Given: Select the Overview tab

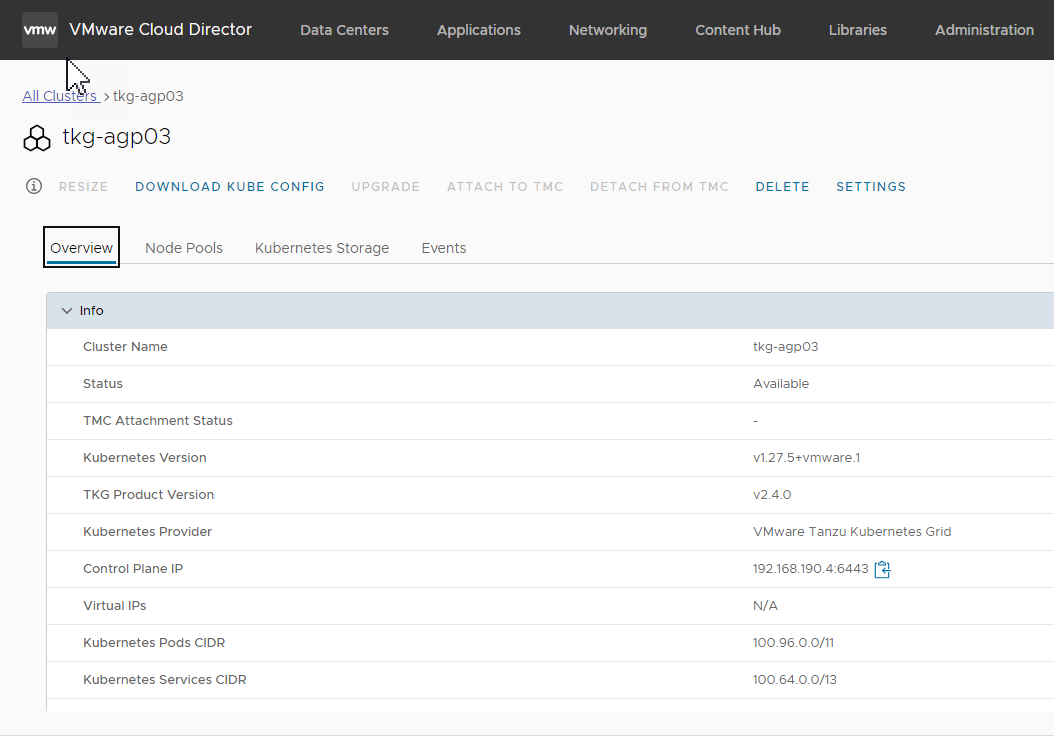Looking at the screenshot, I should tap(81, 247).
